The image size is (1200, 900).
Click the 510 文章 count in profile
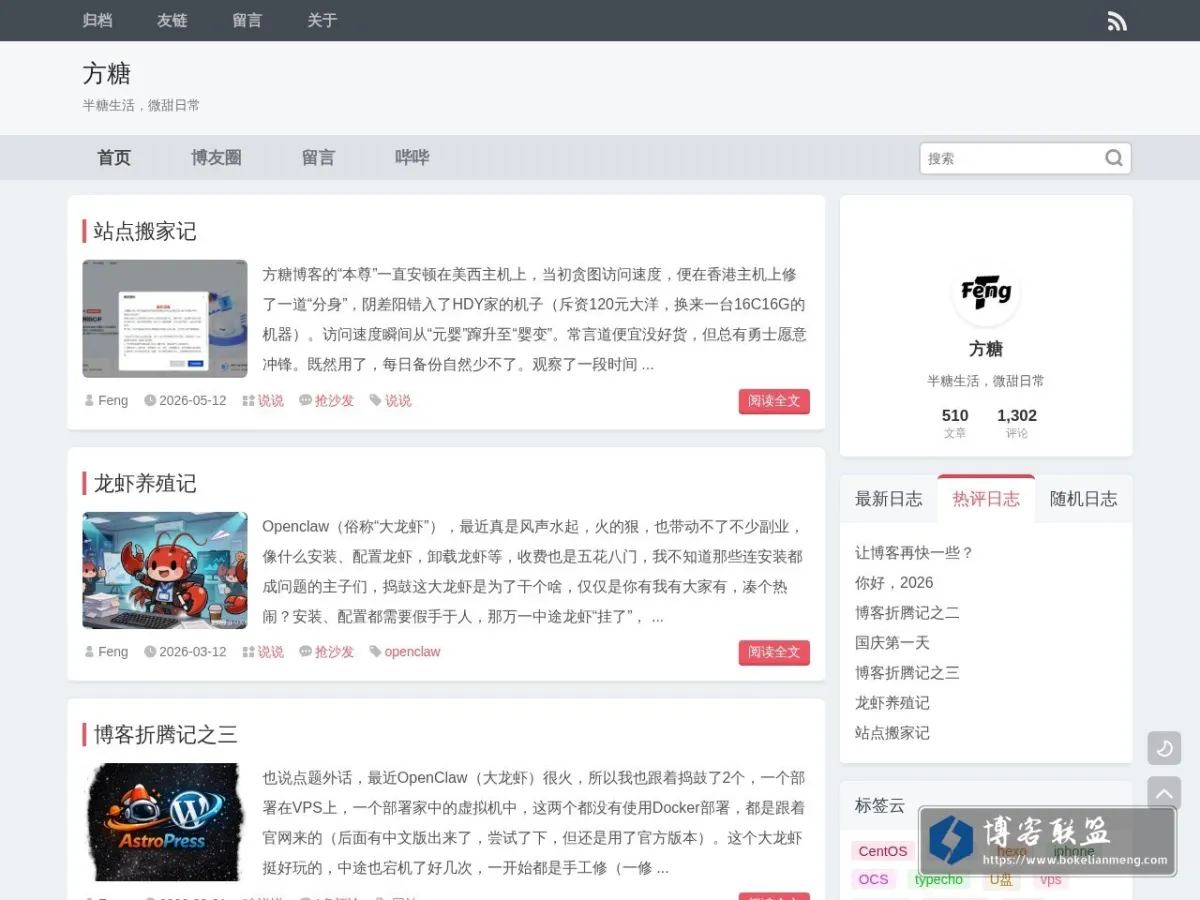point(955,423)
